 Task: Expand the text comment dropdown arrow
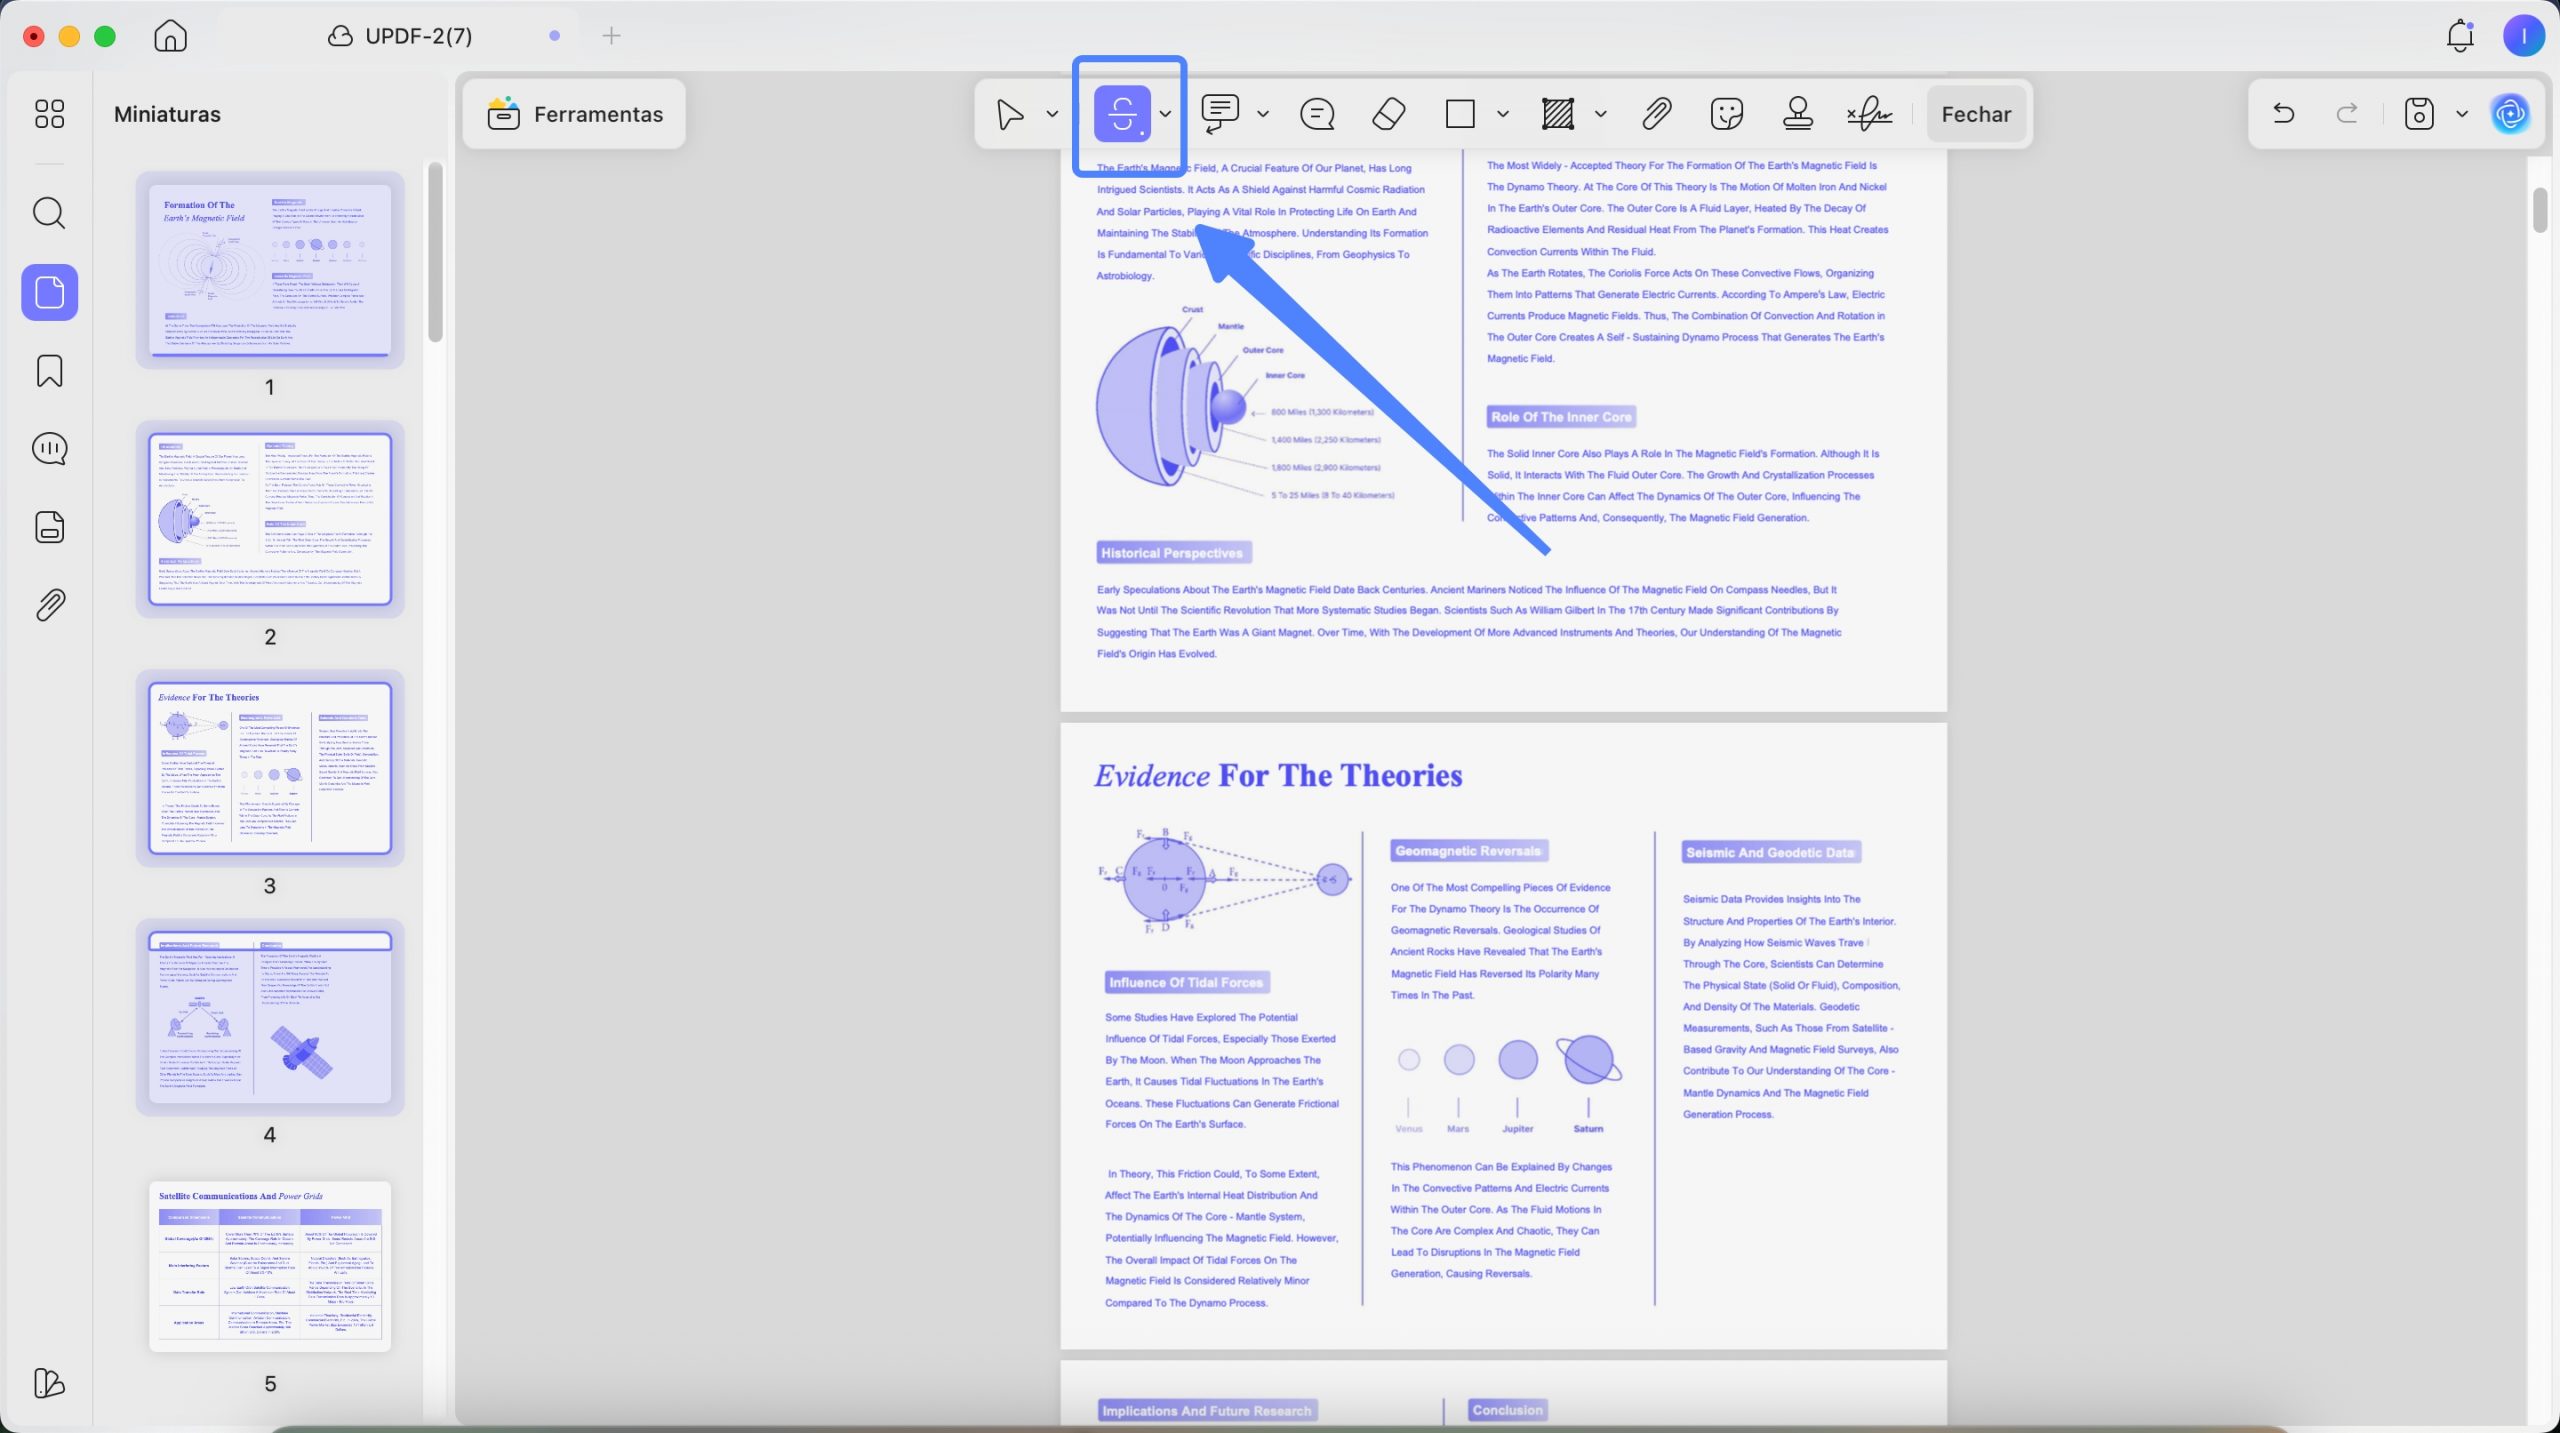click(1263, 114)
